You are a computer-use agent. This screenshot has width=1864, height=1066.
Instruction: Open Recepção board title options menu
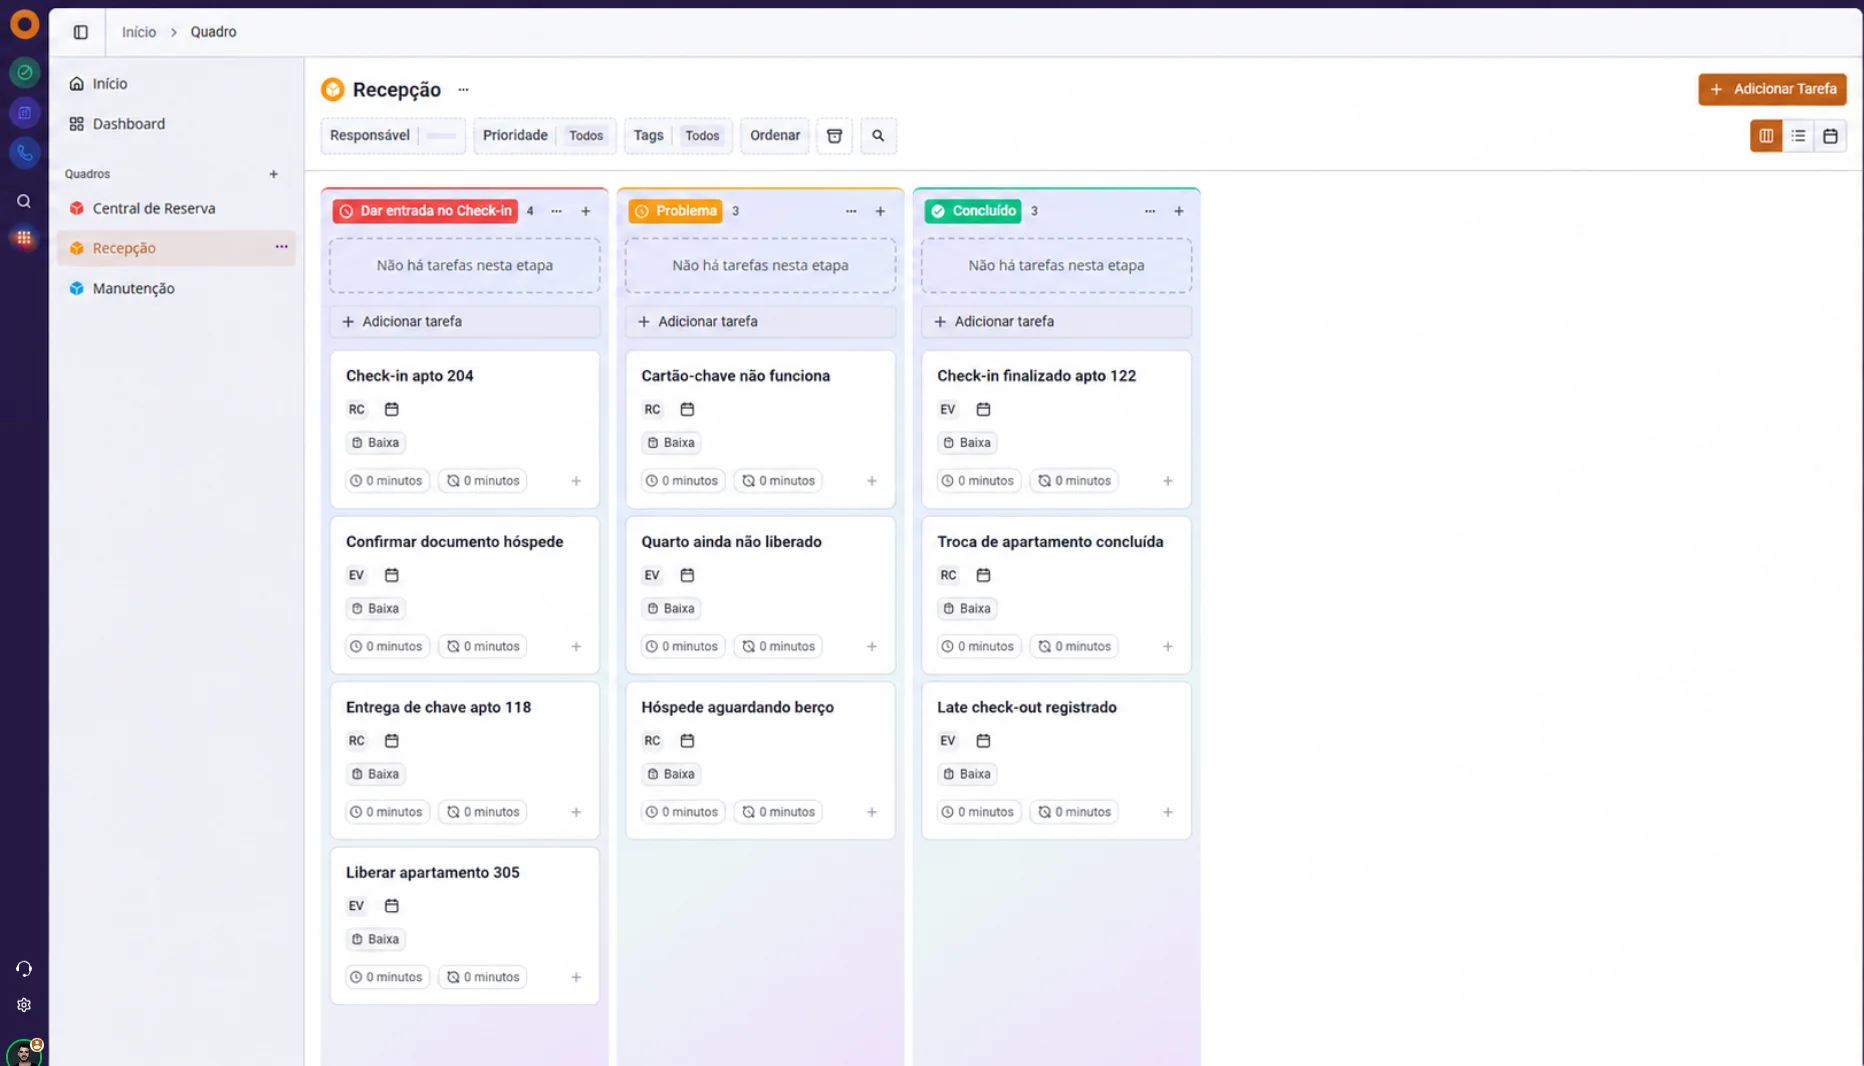pyautogui.click(x=463, y=90)
